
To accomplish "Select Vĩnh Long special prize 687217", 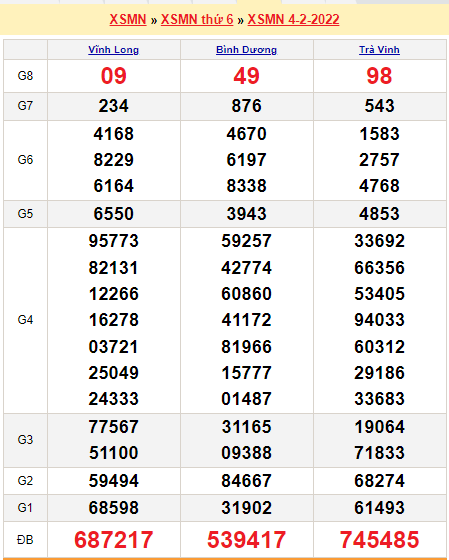I will (x=114, y=539).
